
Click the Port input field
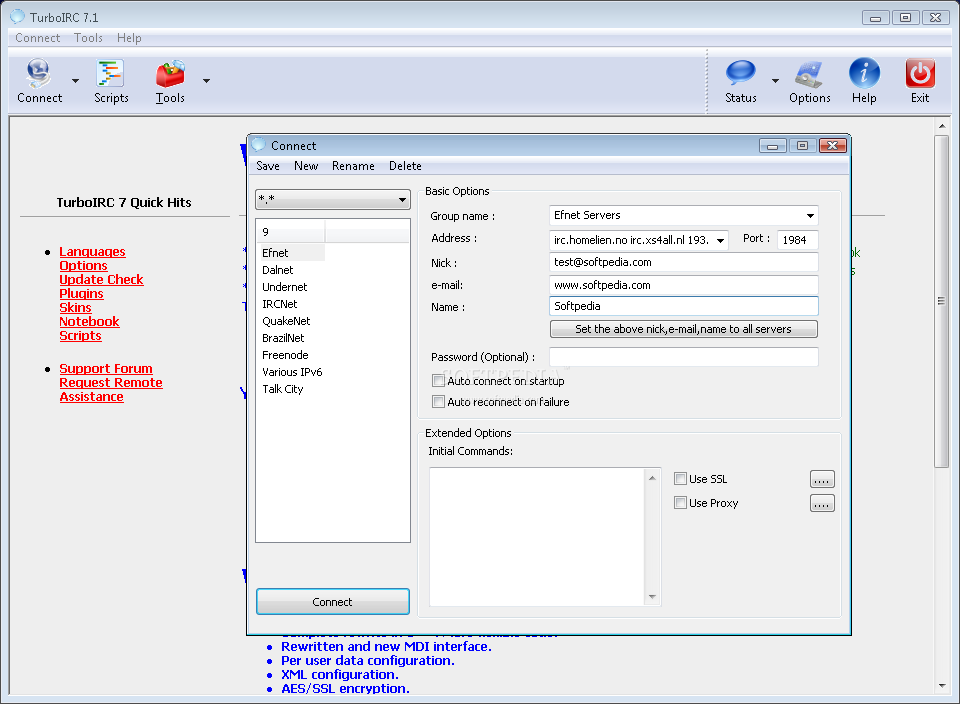797,240
